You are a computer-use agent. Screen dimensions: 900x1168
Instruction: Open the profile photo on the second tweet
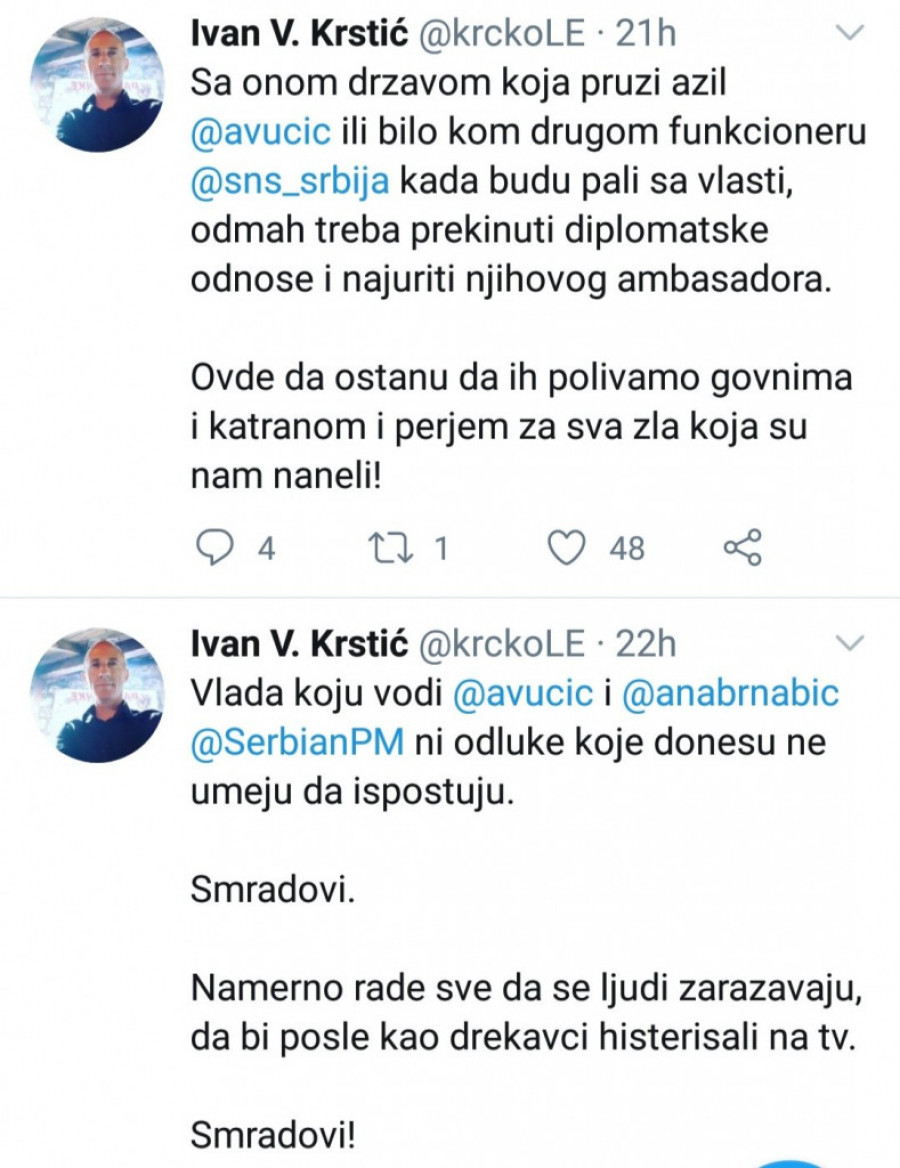point(98,696)
